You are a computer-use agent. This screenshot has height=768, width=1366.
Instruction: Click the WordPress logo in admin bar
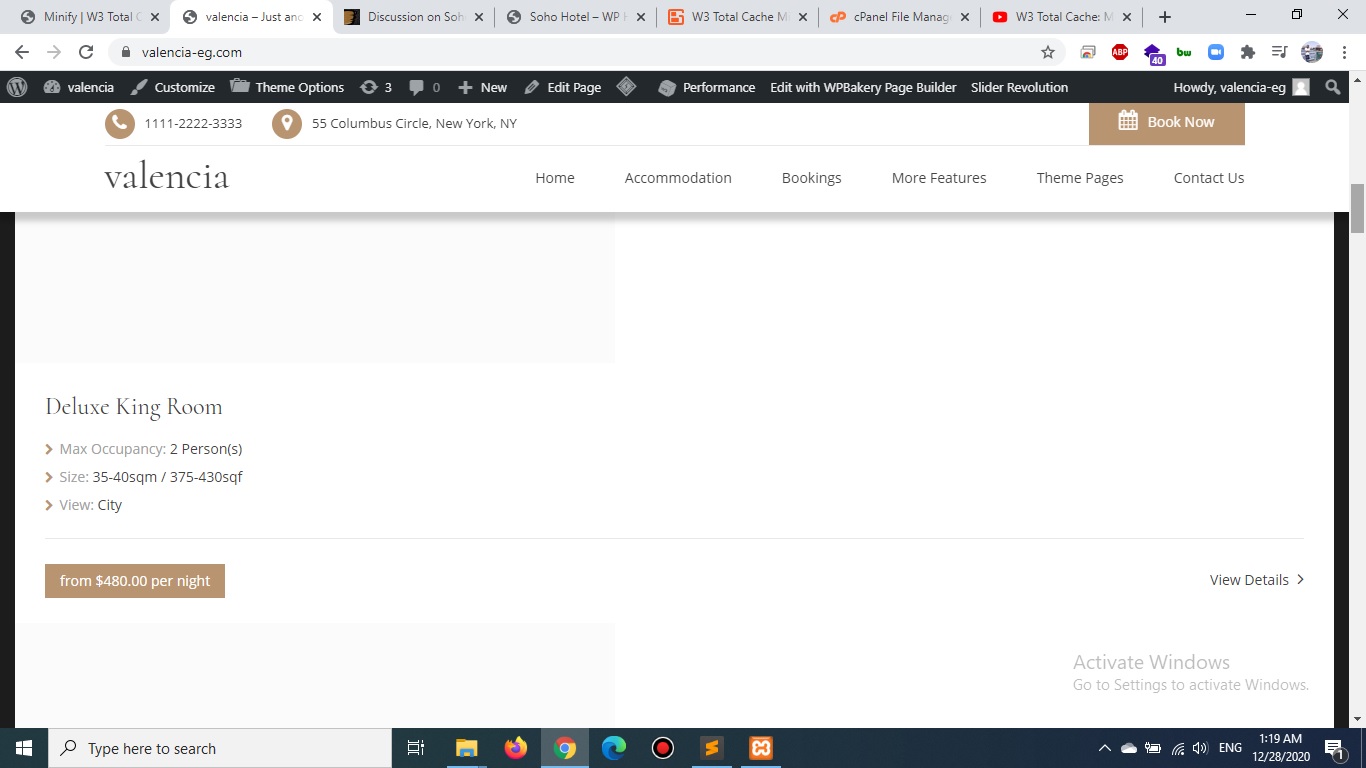(x=17, y=87)
